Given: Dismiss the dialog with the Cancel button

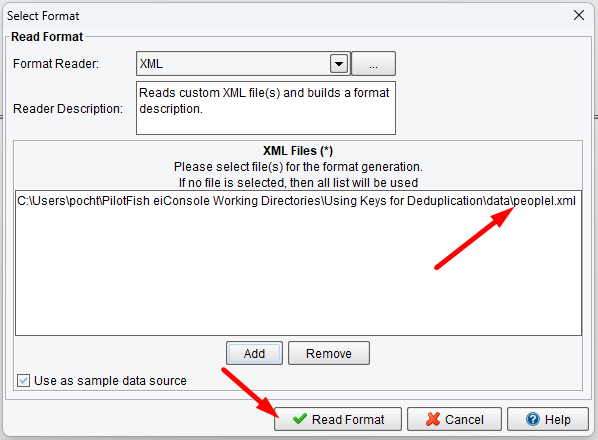Looking at the screenshot, I should (454, 419).
